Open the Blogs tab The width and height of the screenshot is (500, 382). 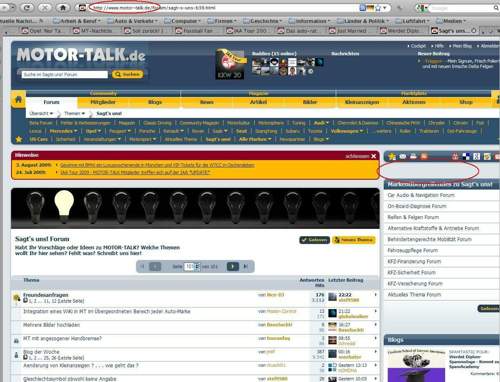pos(155,102)
